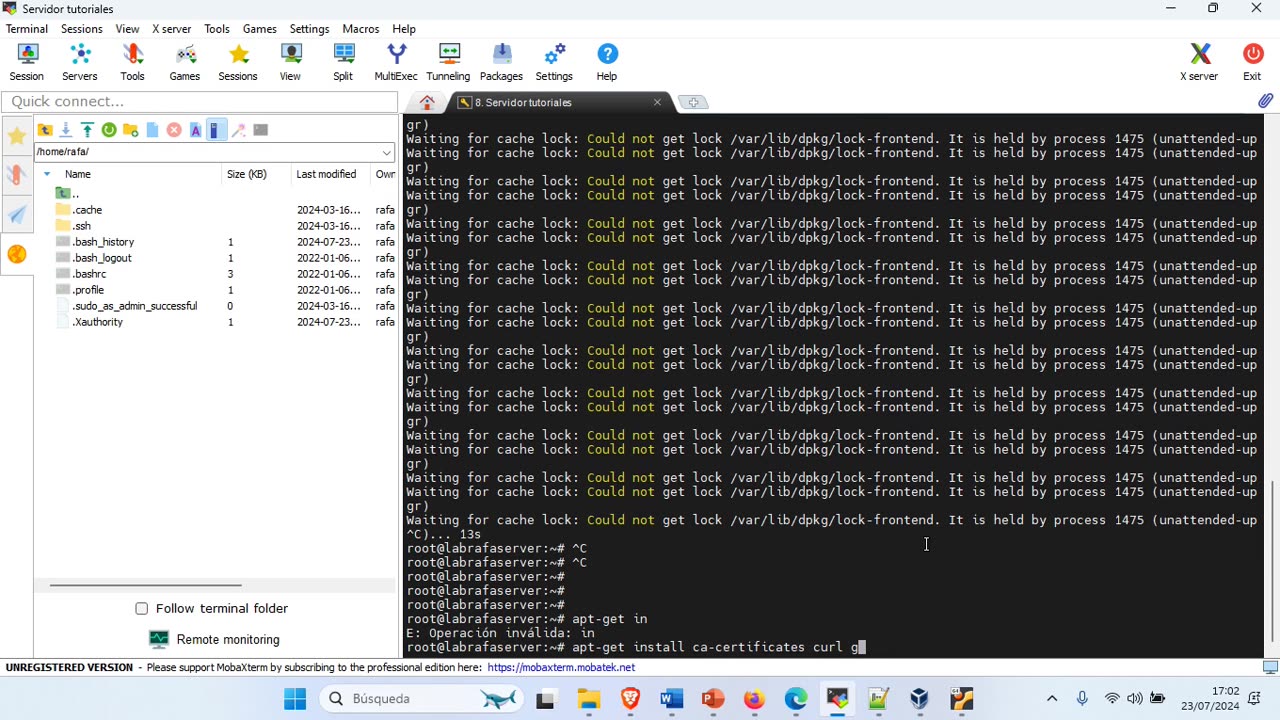Screen dimensions: 1280x720
Task: Open the Tools menu
Action: point(217,29)
